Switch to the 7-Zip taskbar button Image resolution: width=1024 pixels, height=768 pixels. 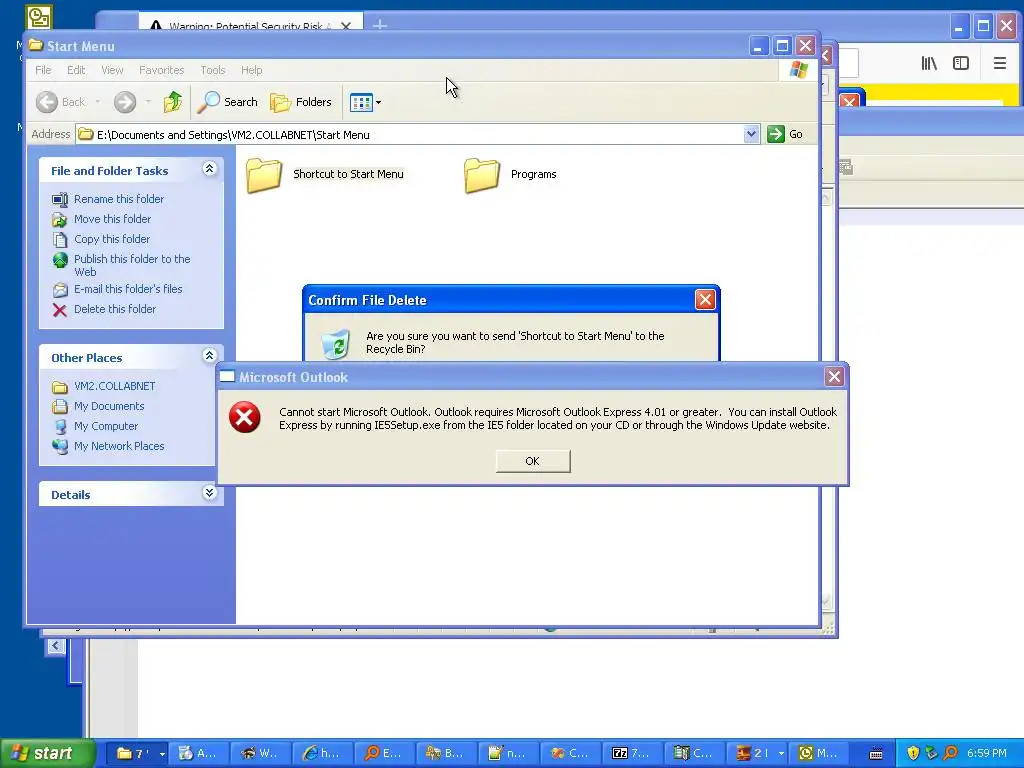[631, 753]
